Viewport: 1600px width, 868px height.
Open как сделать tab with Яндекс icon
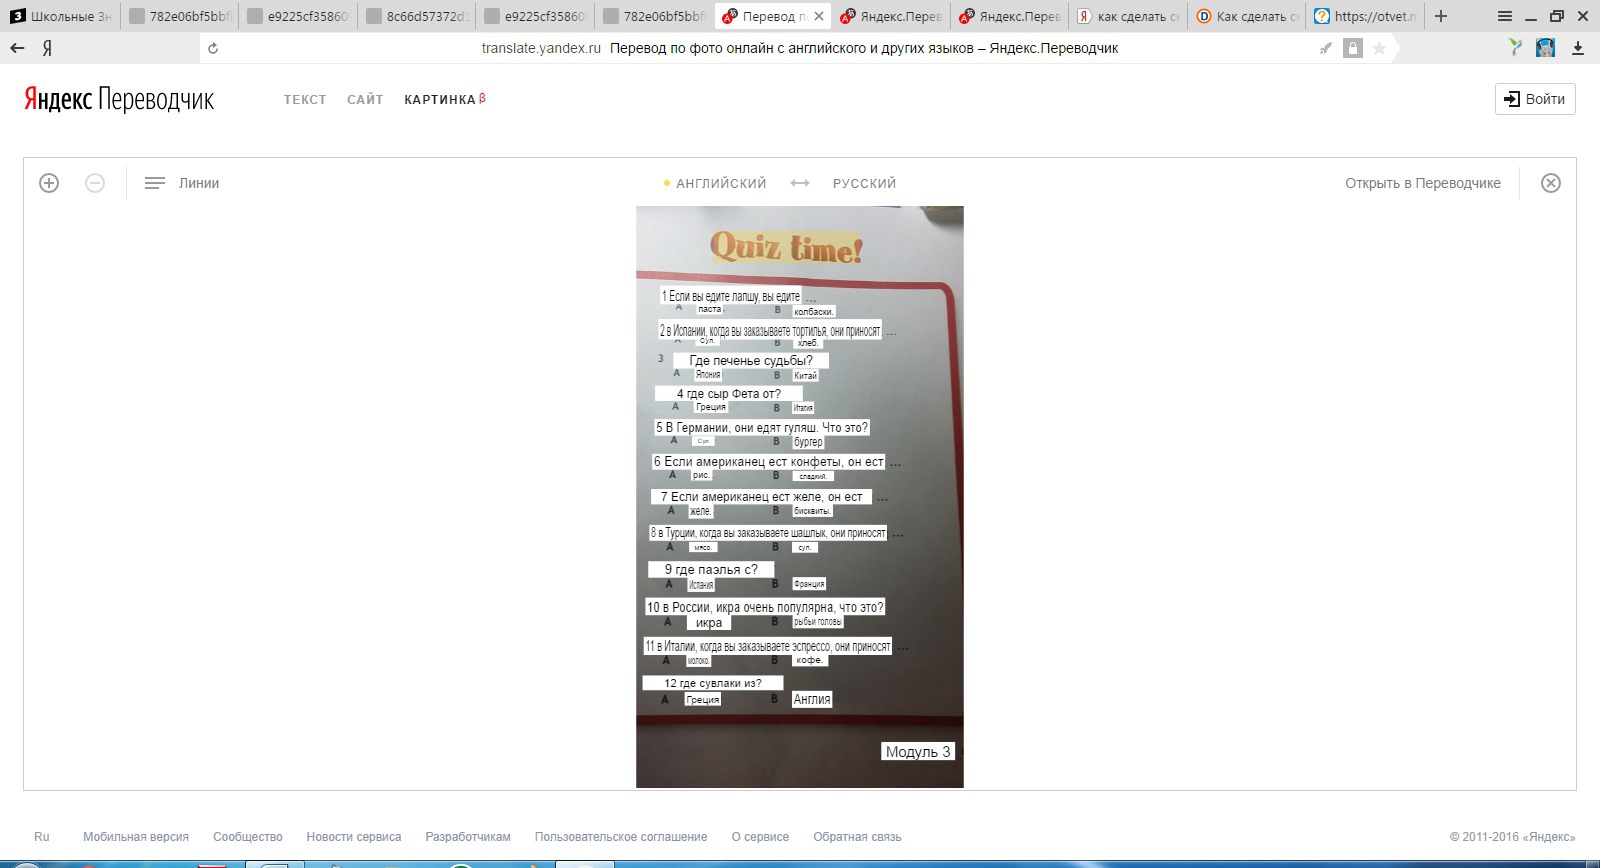[1128, 16]
